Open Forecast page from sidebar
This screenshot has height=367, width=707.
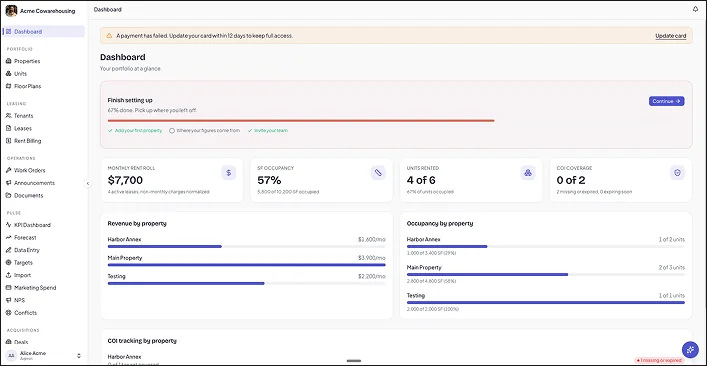pos(44,238)
